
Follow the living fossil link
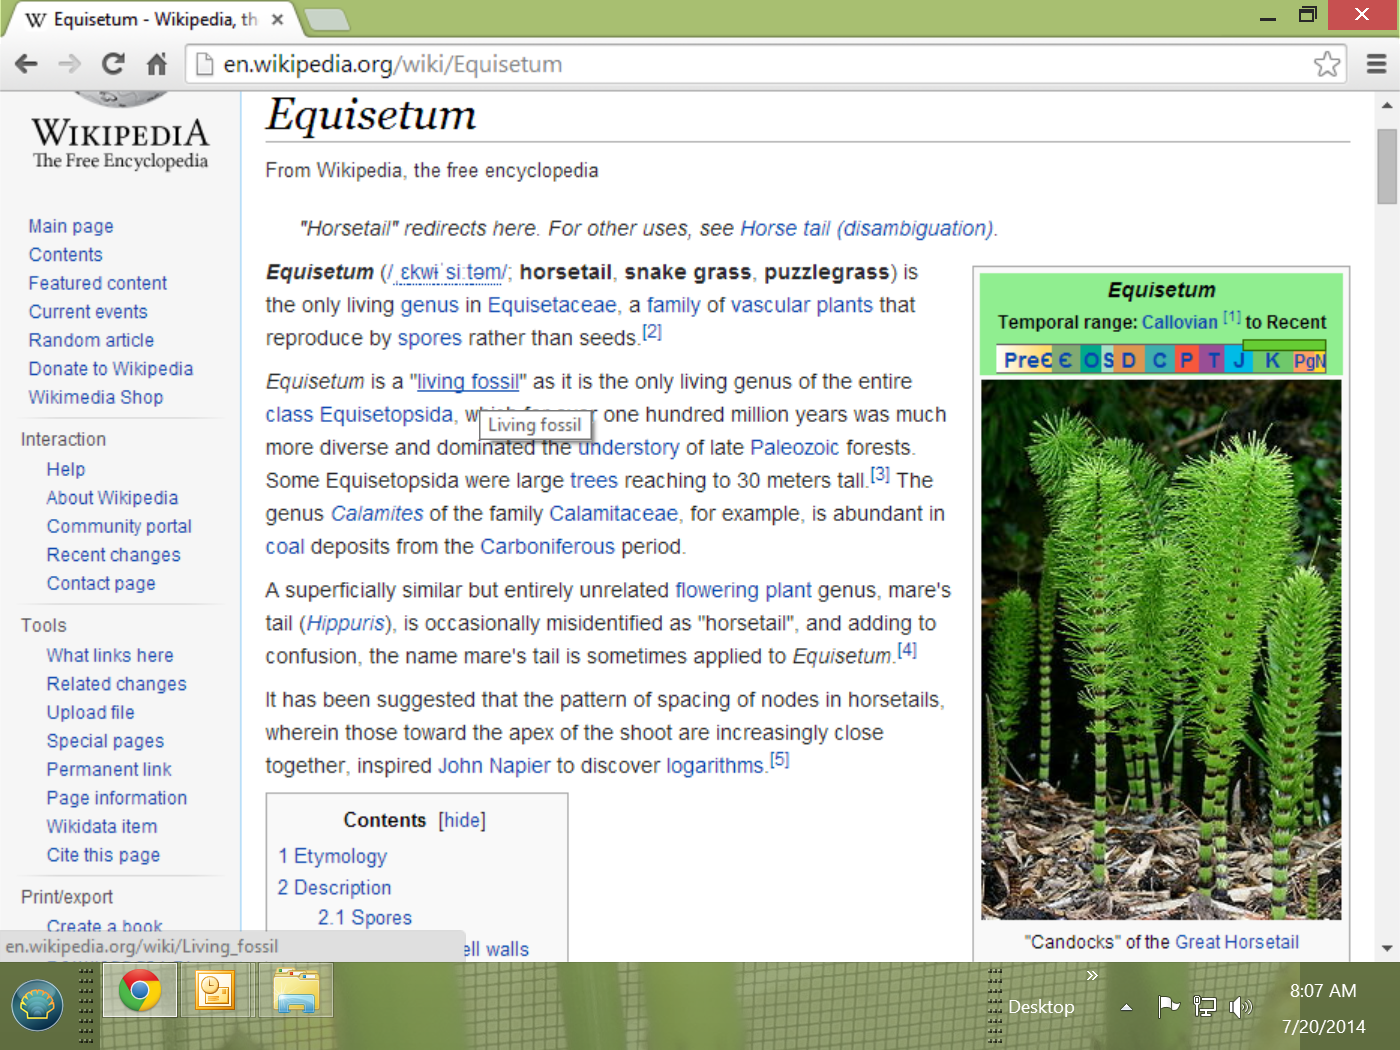click(x=468, y=381)
